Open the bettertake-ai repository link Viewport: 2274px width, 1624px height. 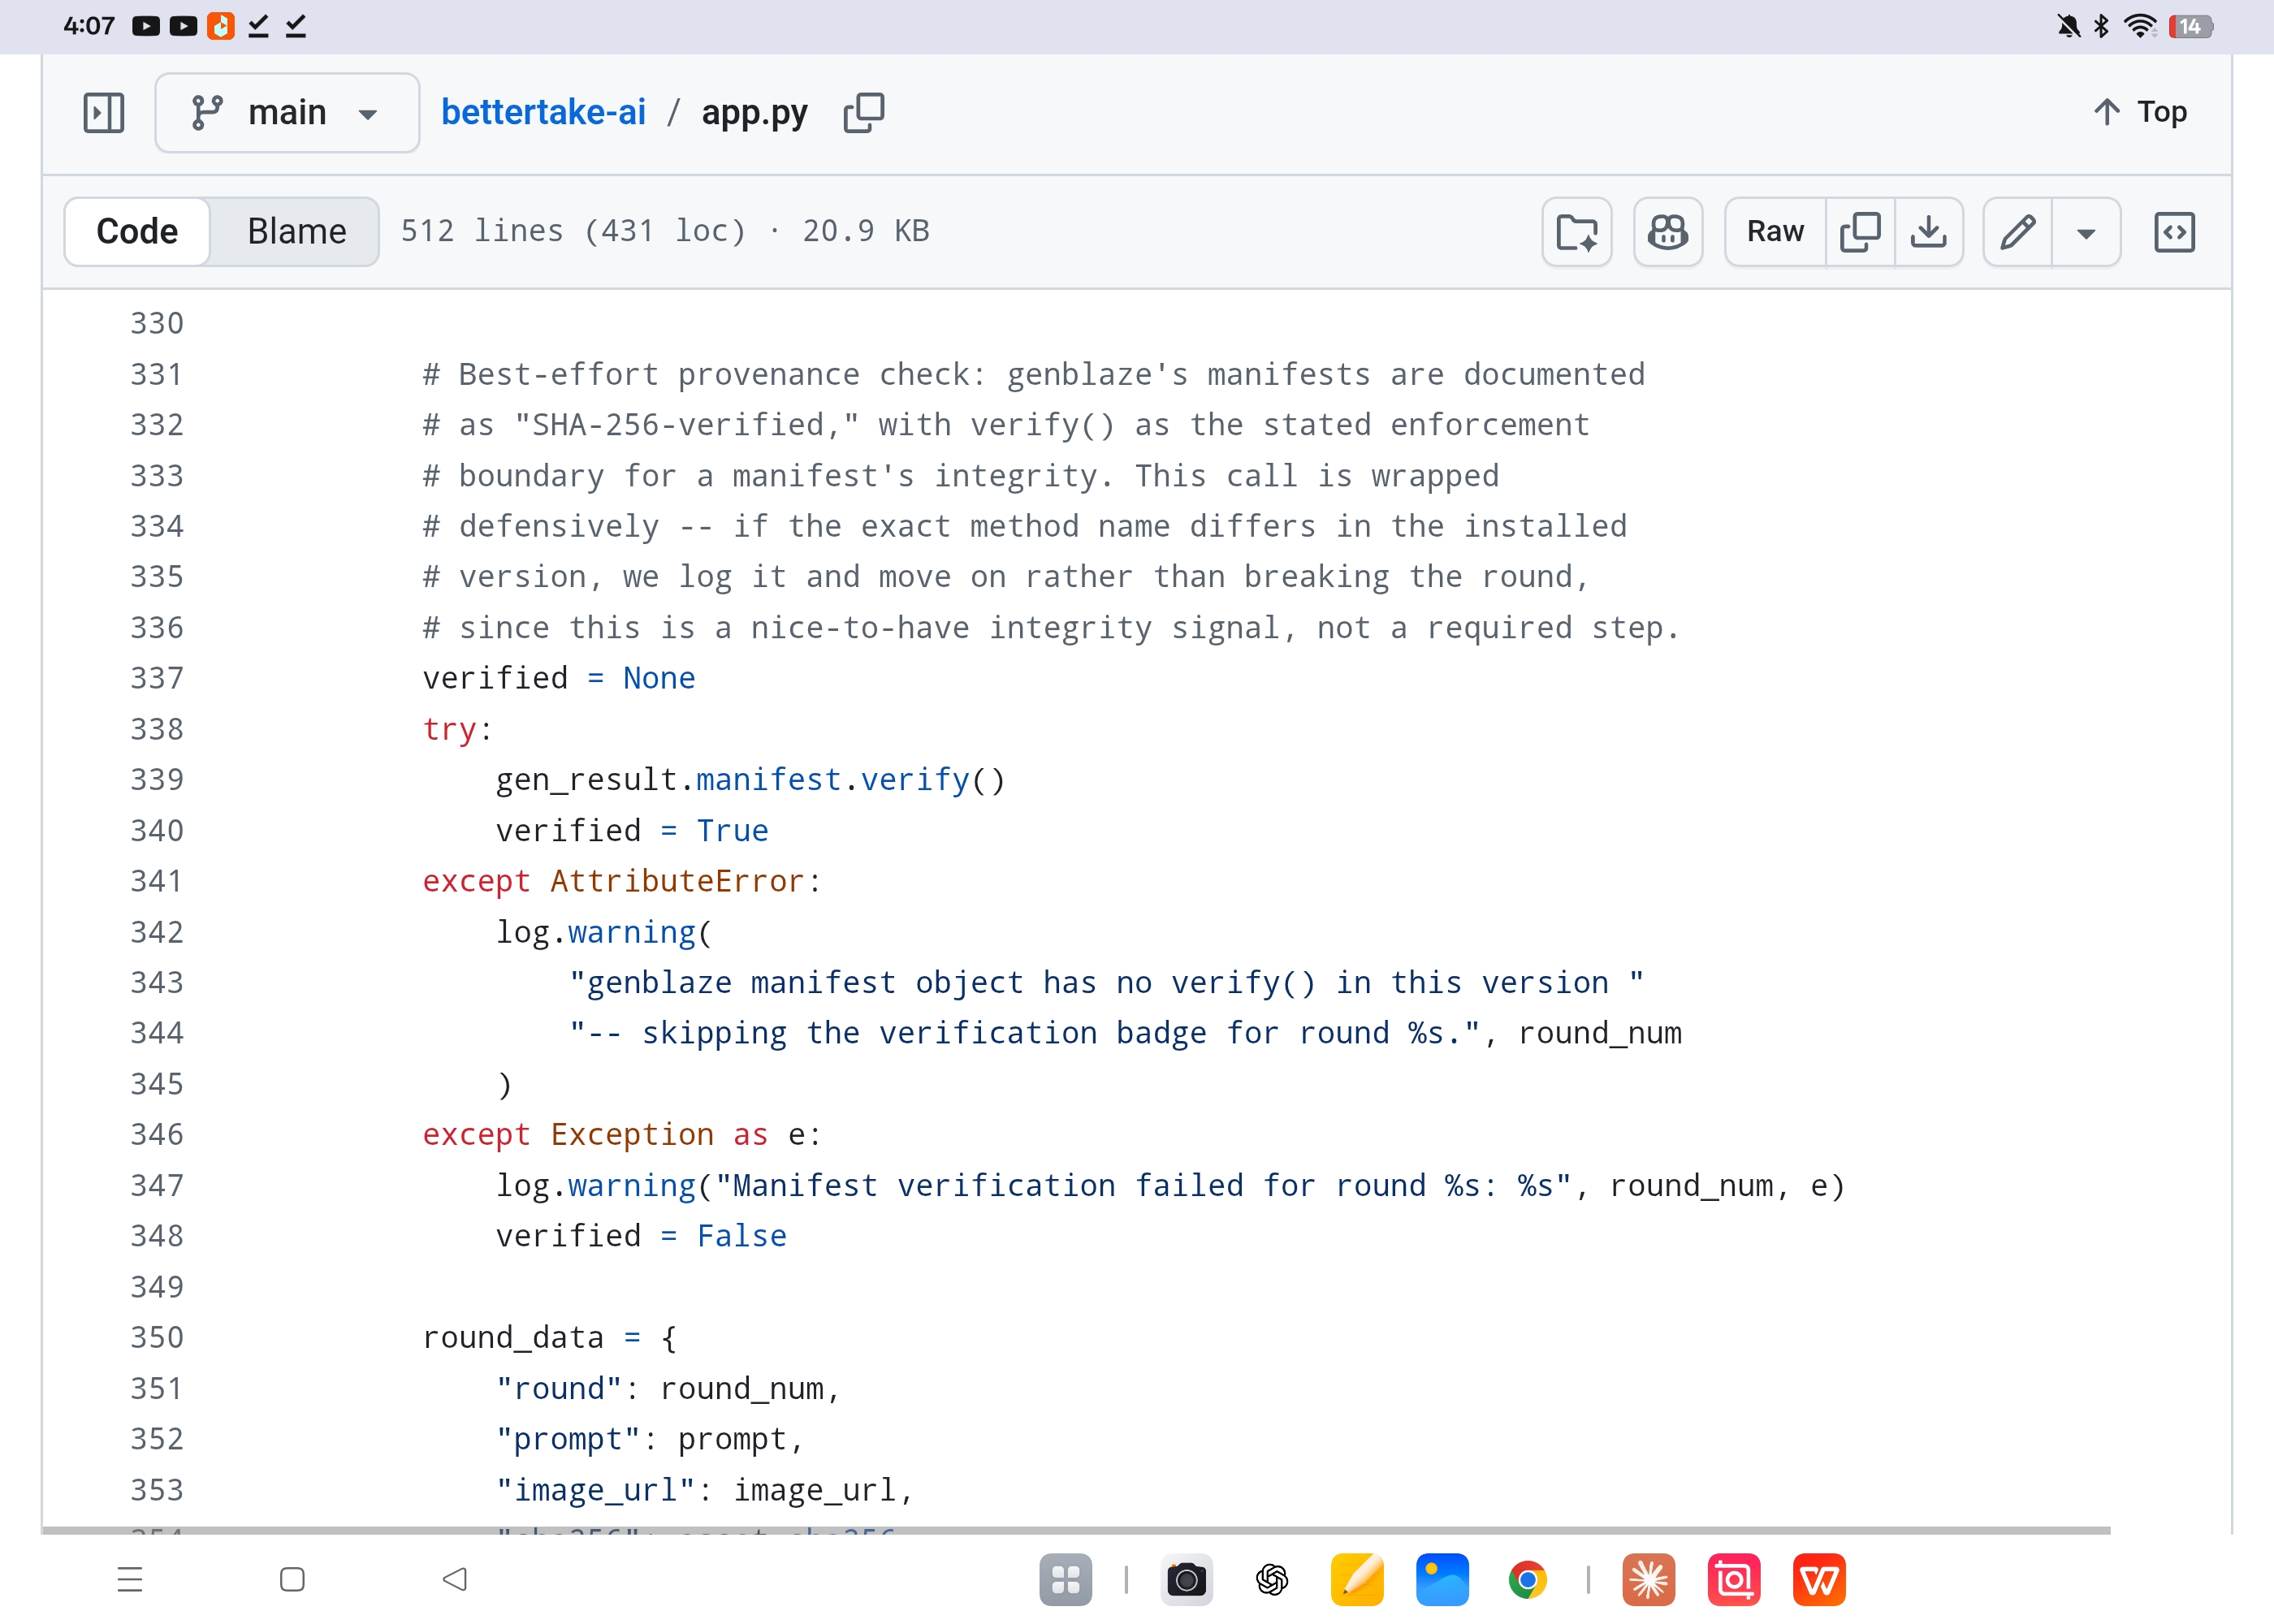[x=543, y=112]
